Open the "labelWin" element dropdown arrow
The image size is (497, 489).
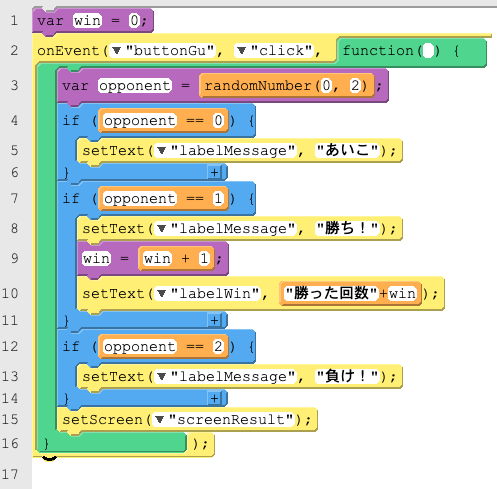(162, 293)
